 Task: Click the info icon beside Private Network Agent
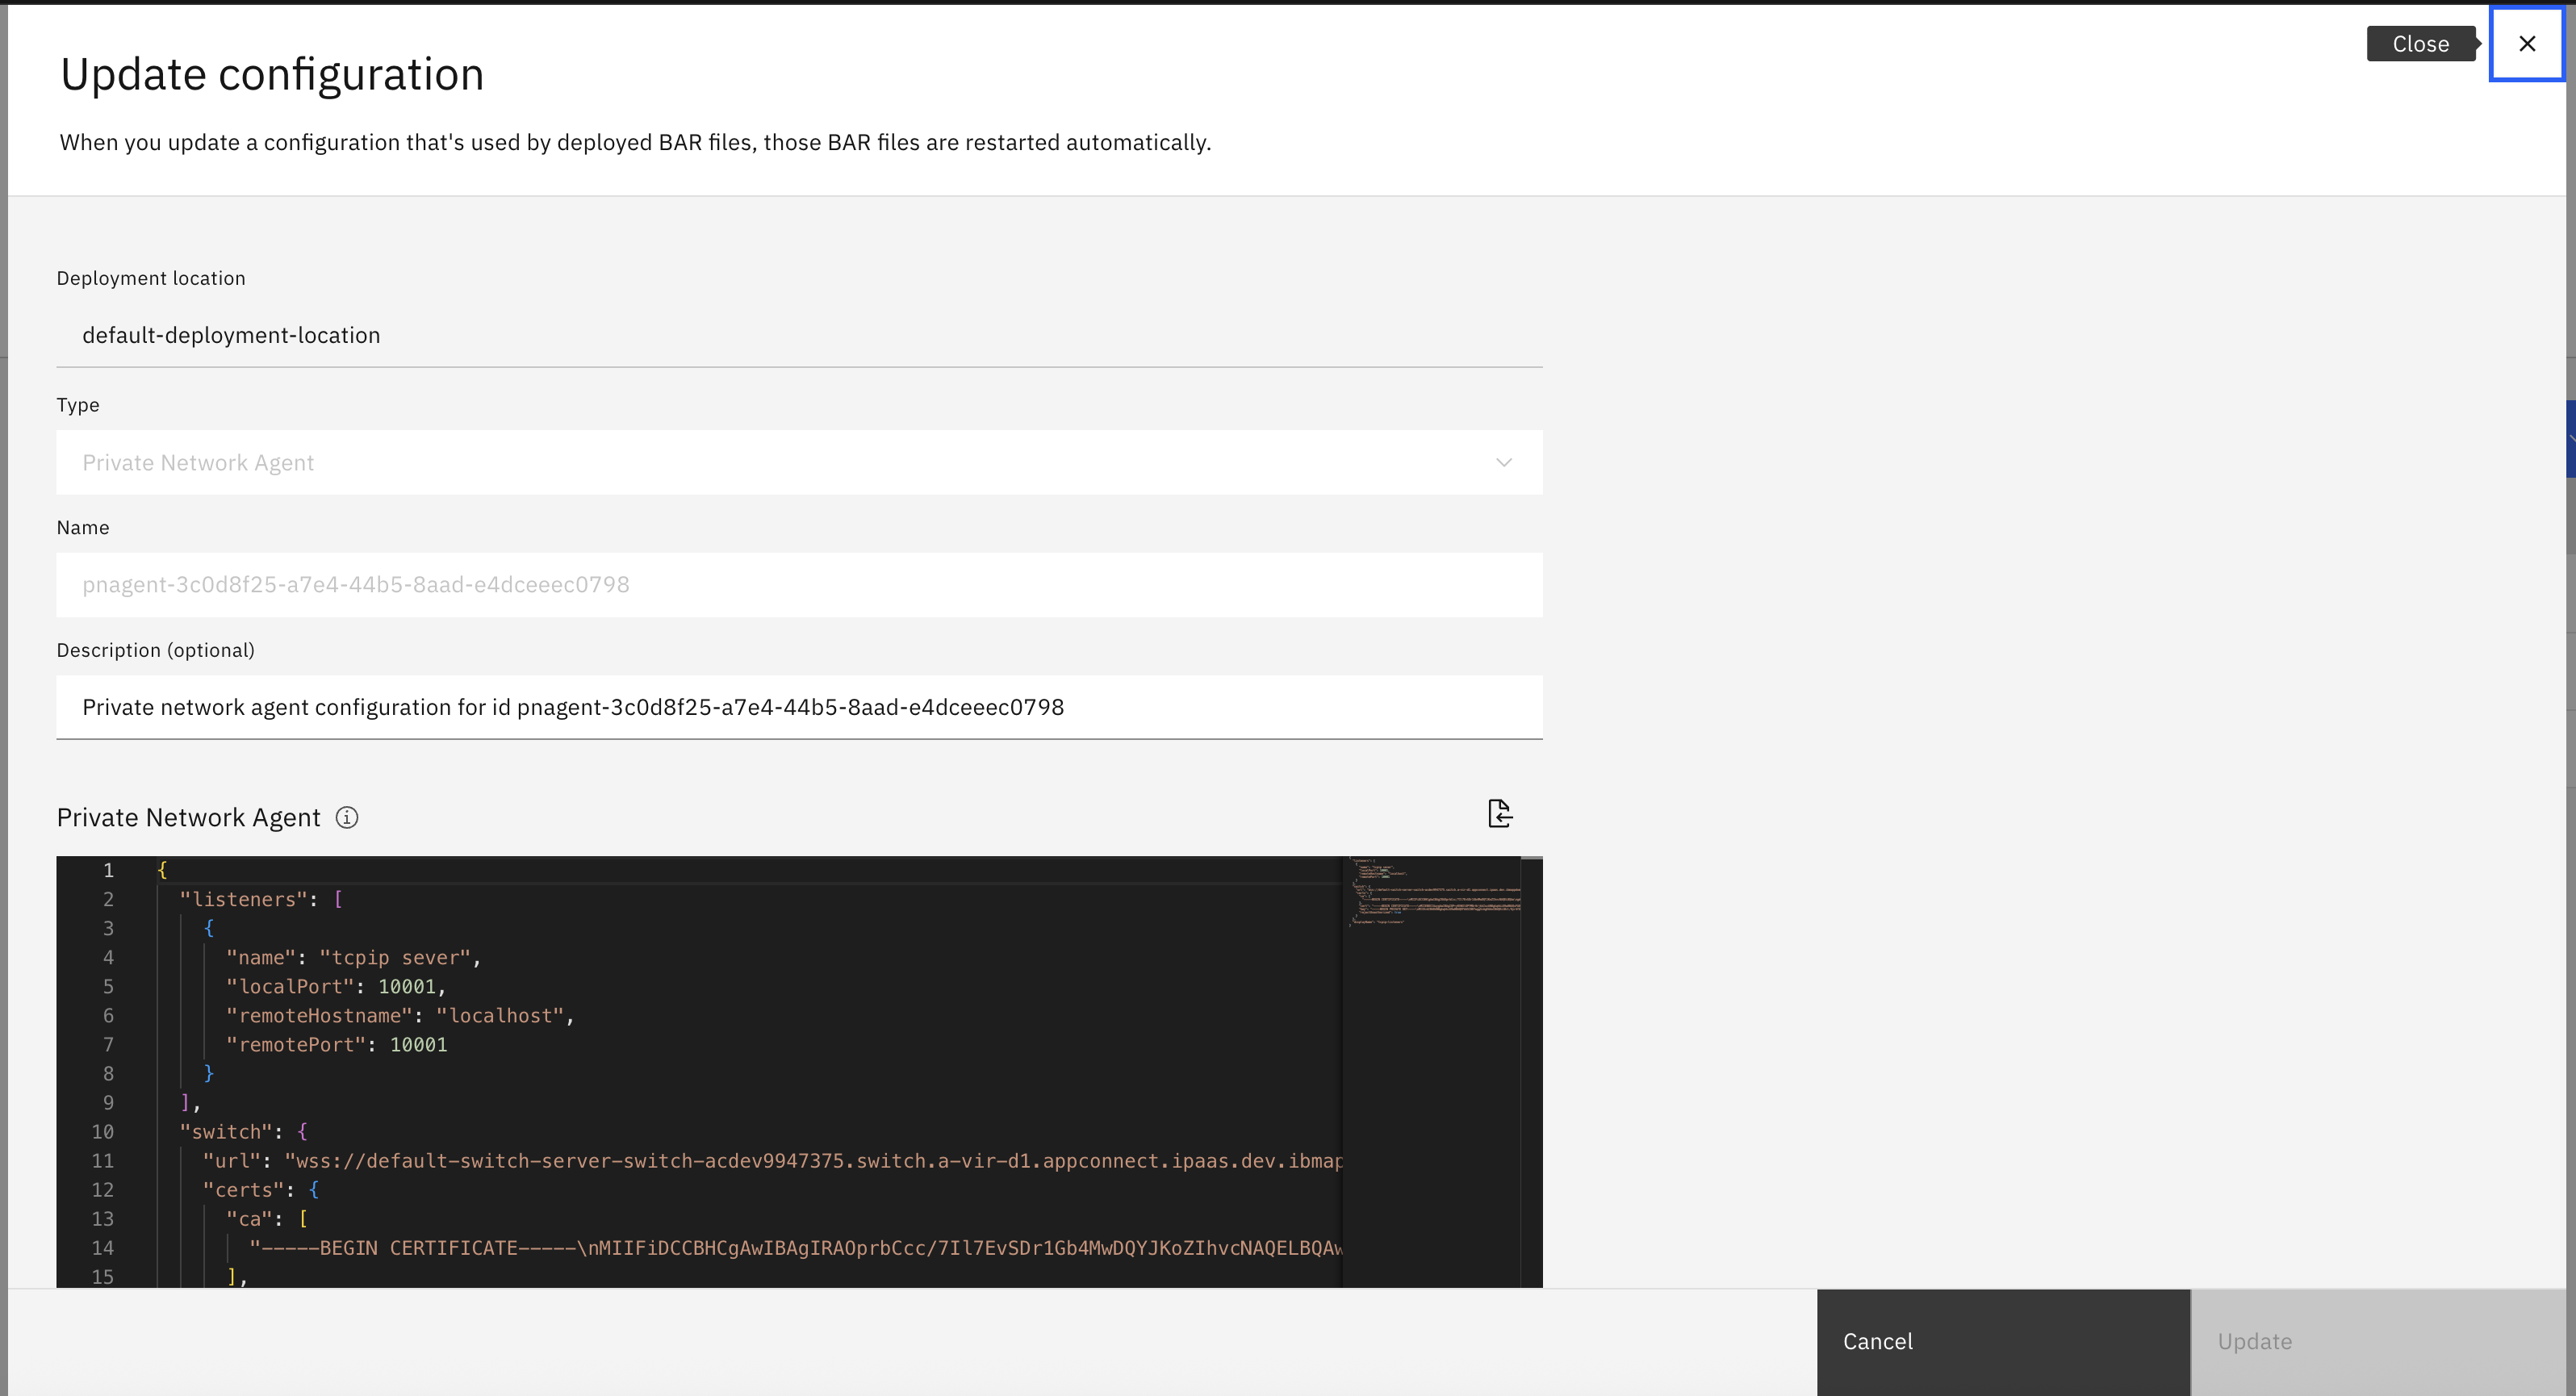347,818
